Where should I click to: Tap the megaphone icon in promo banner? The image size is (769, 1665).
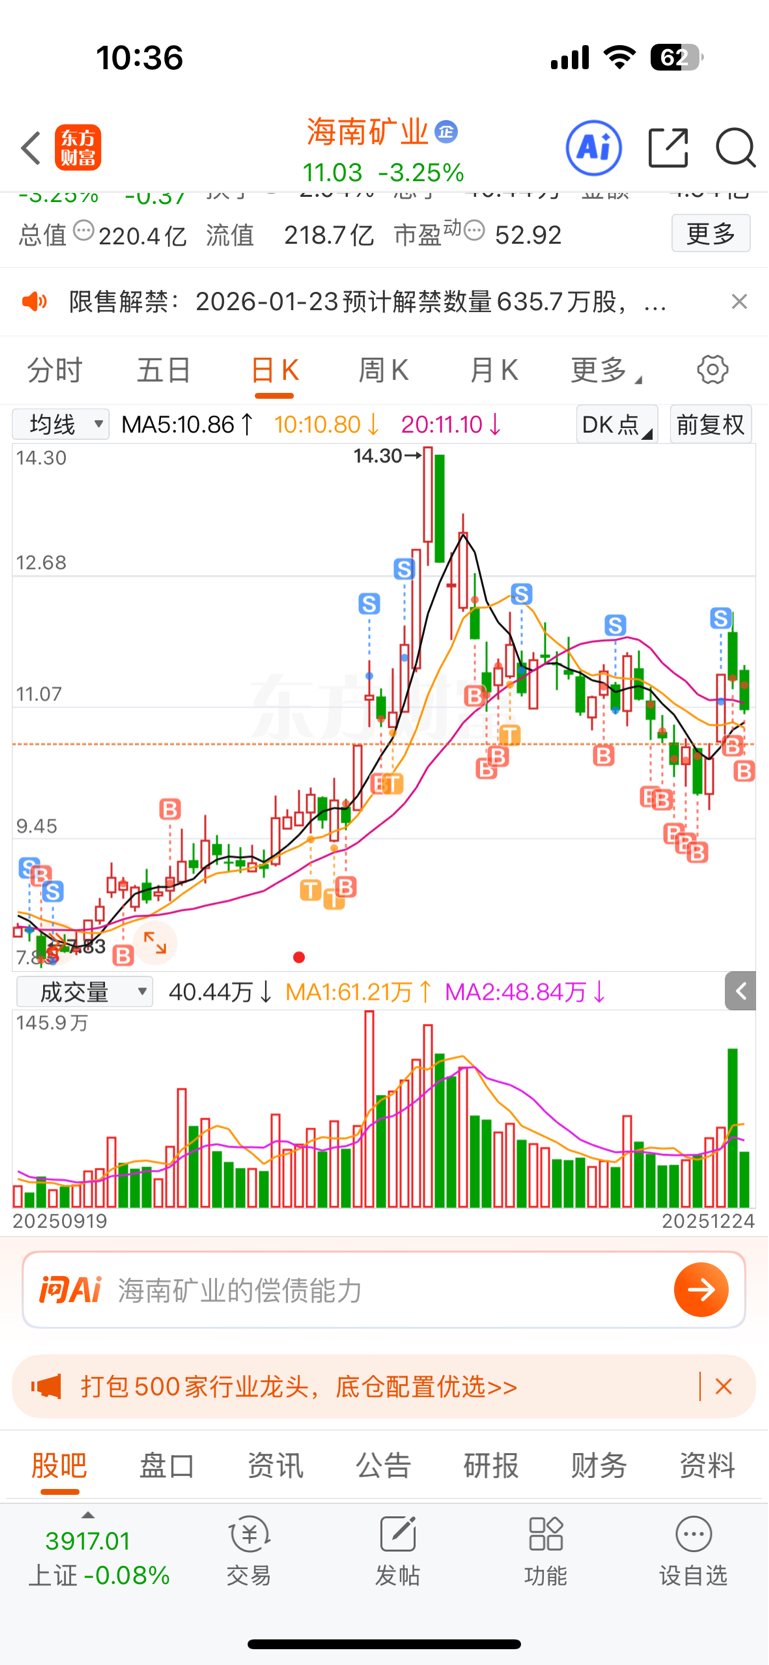(46, 1386)
